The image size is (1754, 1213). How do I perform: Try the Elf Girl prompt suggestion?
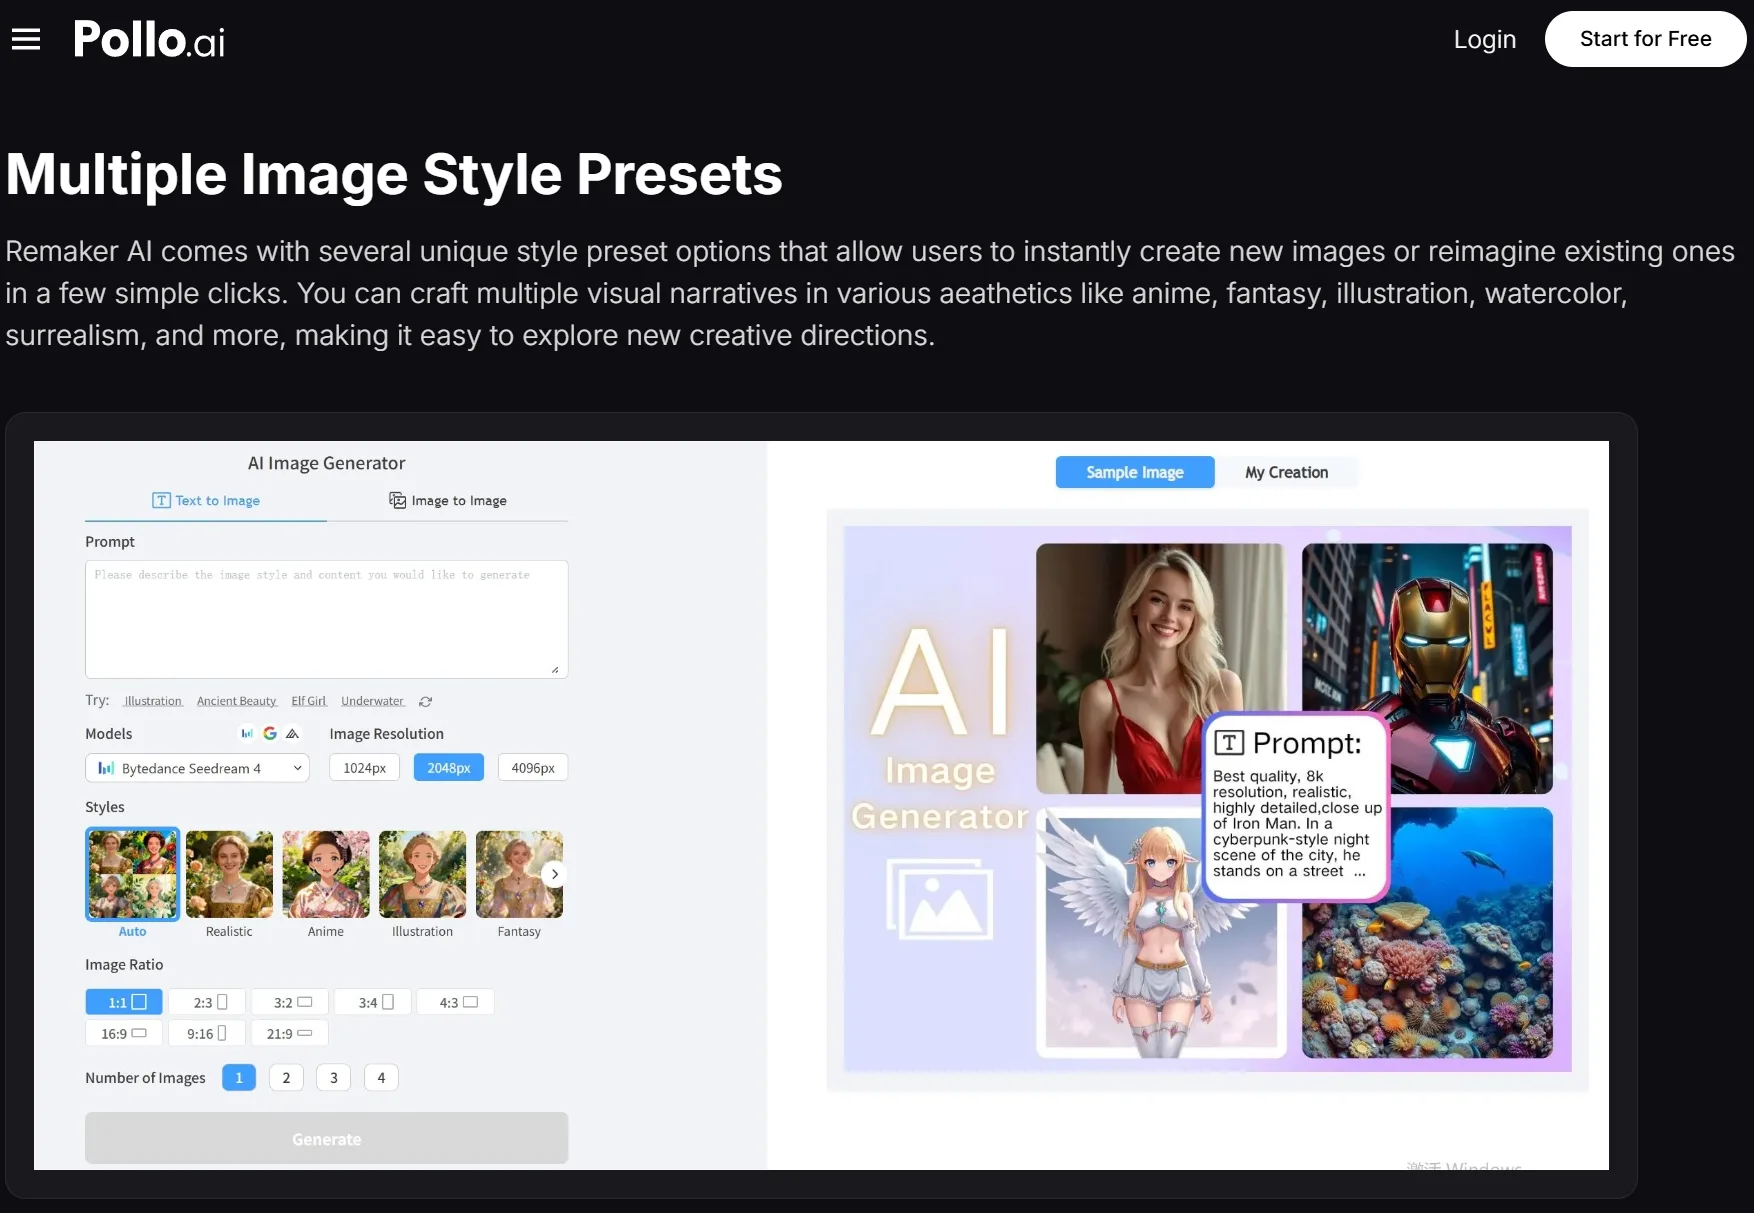(x=309, y=701)
